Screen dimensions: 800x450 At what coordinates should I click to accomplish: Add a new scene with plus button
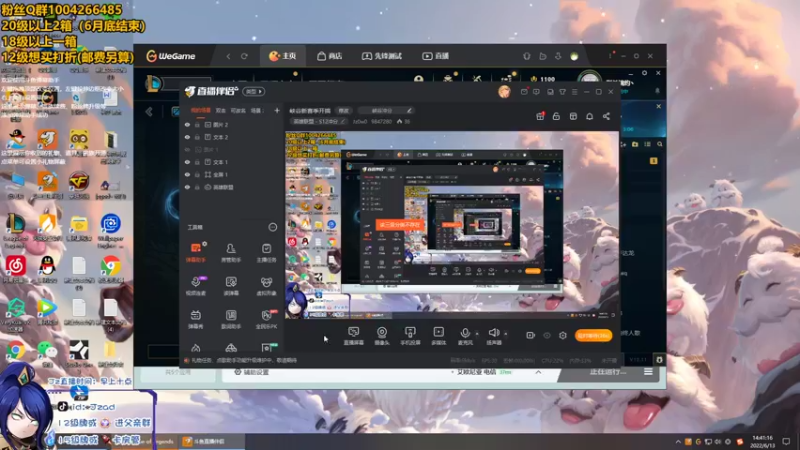(277, 110)
